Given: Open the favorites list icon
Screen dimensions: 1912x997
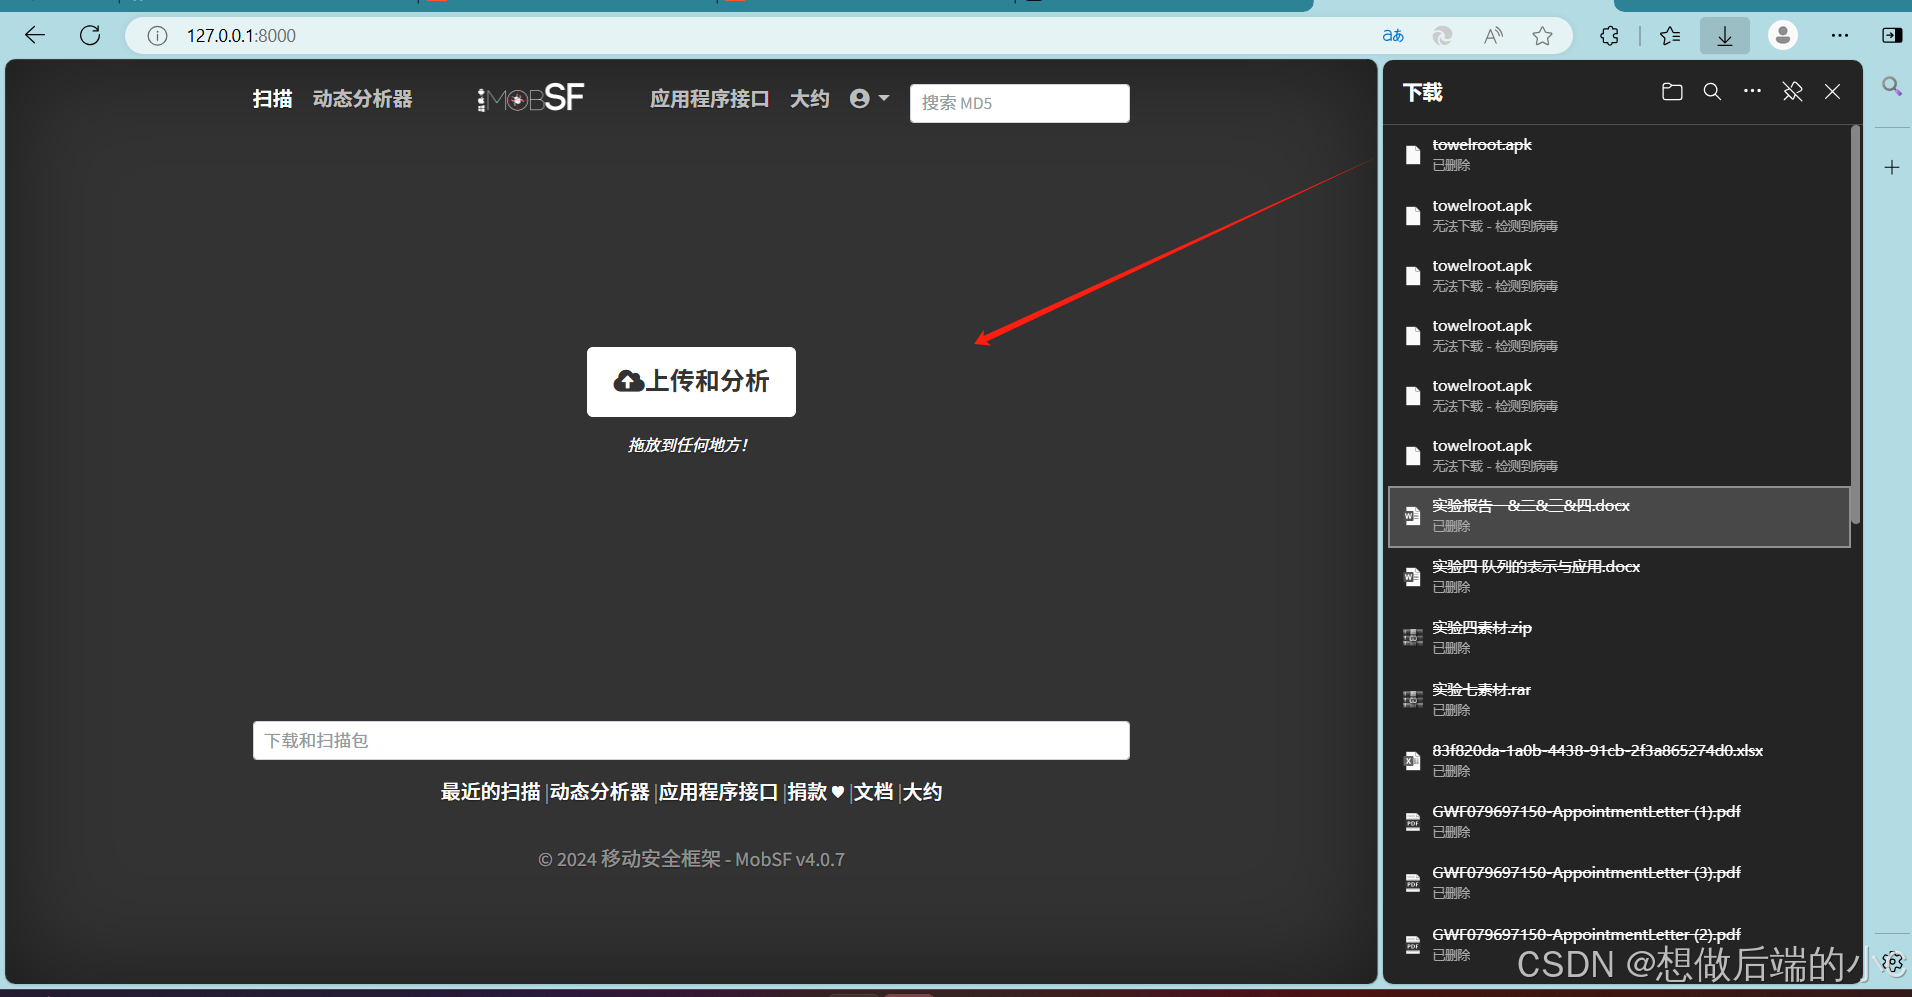Looking at the screenshot, I should (1670, 36).
